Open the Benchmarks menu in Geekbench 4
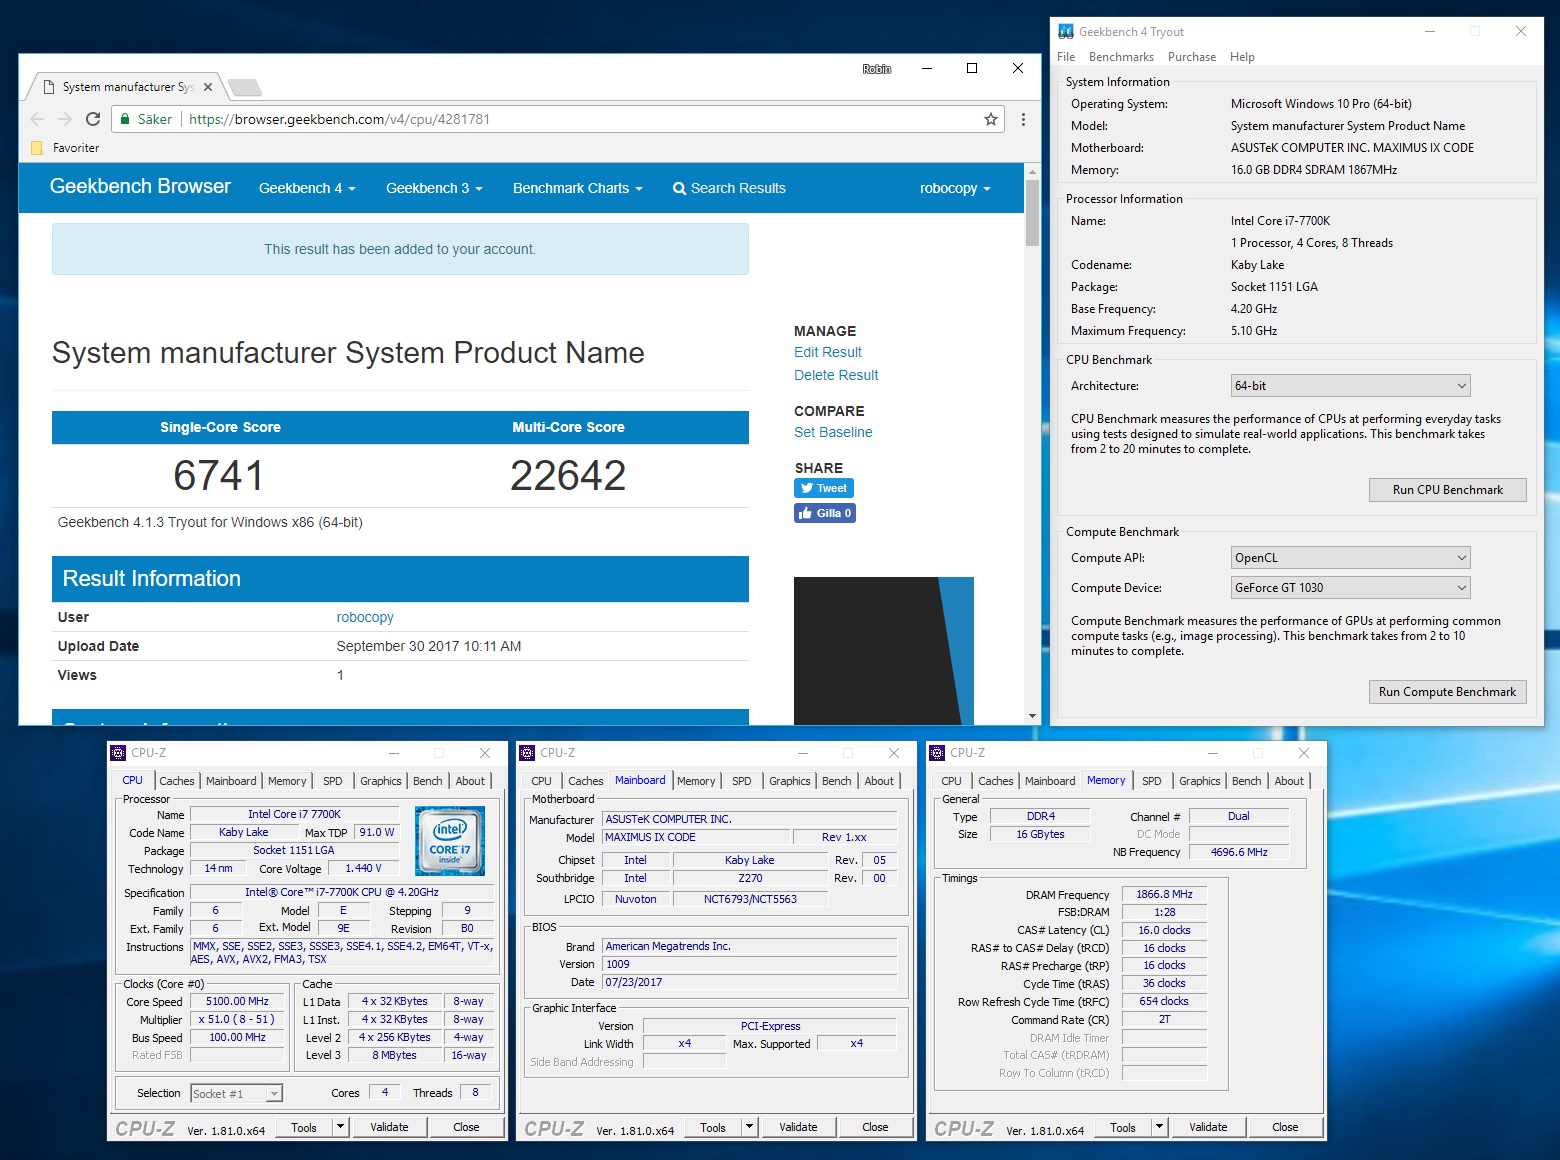The height and width of the screenshot is (1160, 1560). 1121,57
